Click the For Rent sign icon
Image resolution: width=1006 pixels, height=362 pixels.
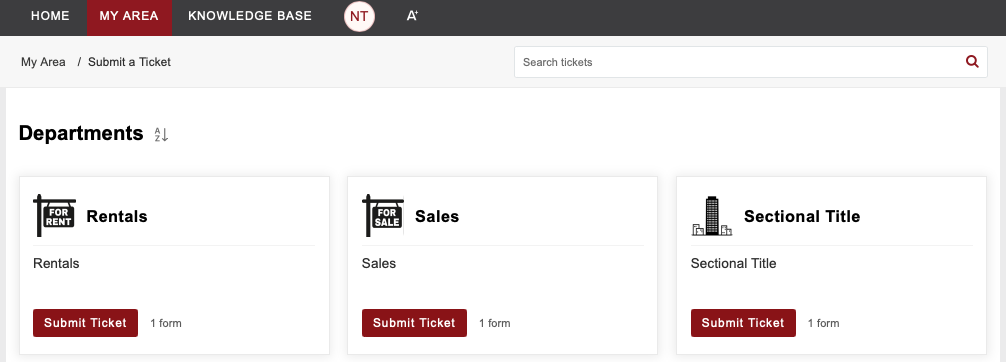(x=55, y=216)
